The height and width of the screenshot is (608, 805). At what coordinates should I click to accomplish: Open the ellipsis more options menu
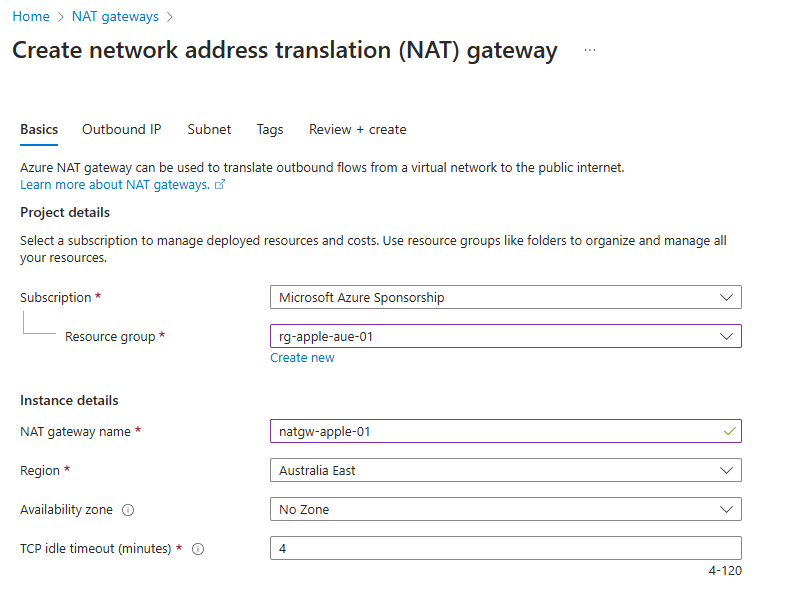(590, 50)
